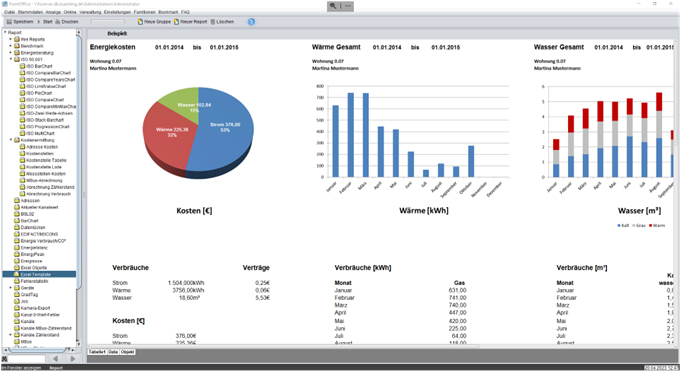Switch to the Tabelle1 sheet tab
The height and width of the screenshot is (373, 682).
click(x=97, y=352)
